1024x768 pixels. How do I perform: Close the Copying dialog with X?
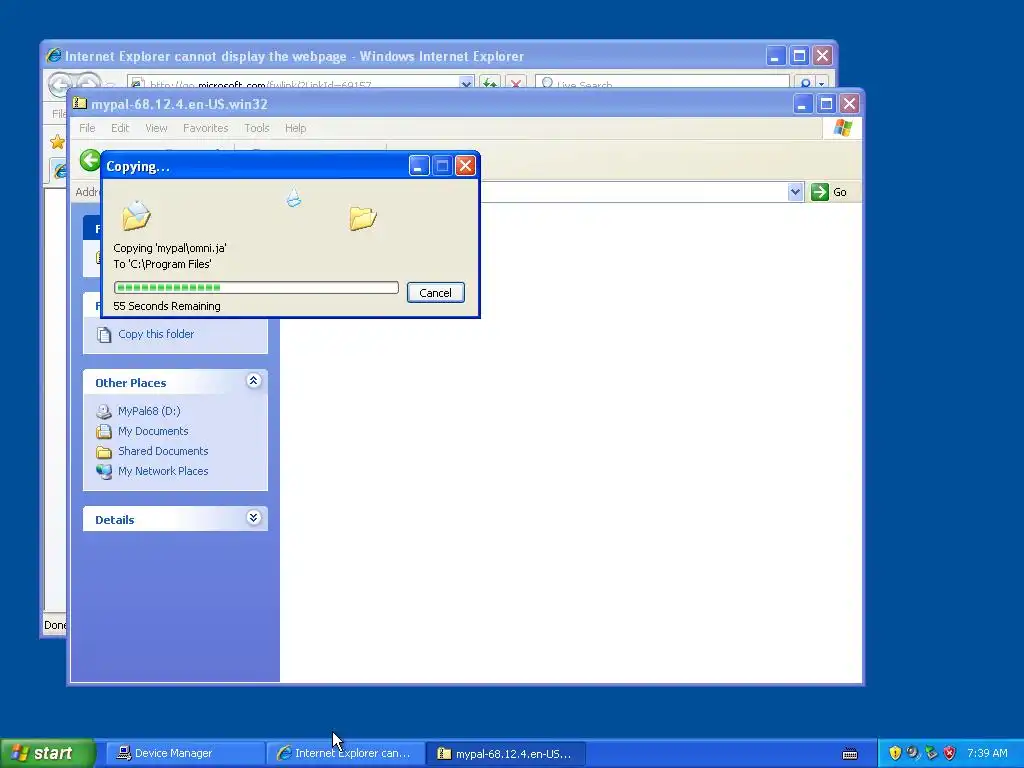(465, 166)
